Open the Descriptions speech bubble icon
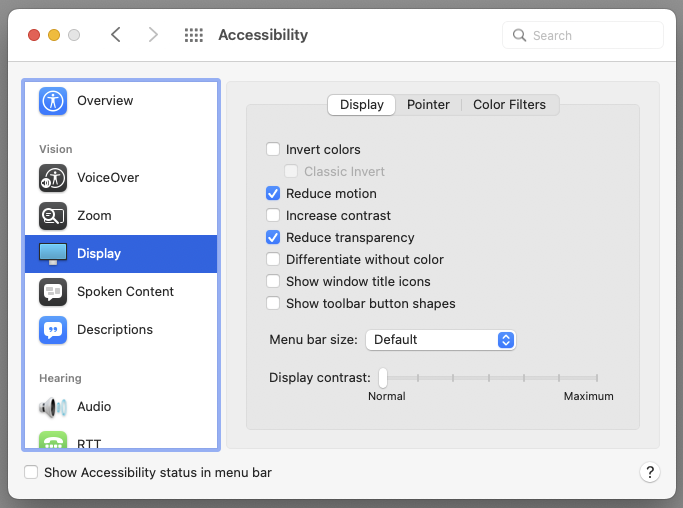Screen dimensions: 683x508 click(x=53, y=330)
